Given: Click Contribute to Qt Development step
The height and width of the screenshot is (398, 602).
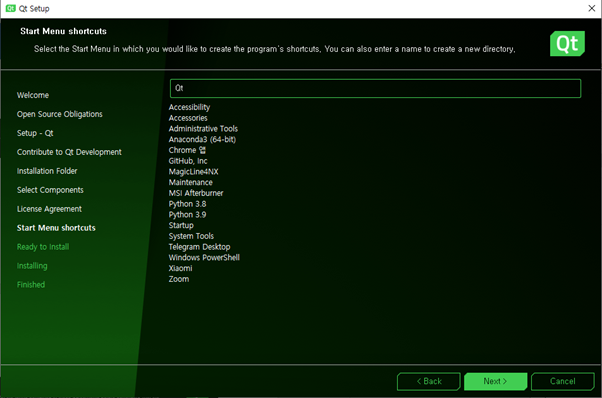Looking at the screenshot, I should [x=69, y=152].
